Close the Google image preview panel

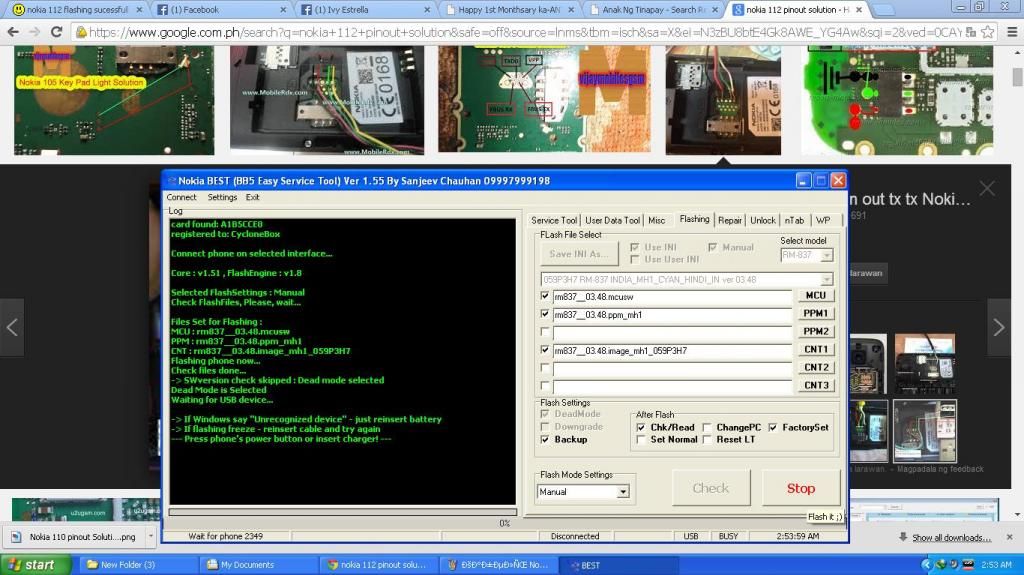click(987, 188)
